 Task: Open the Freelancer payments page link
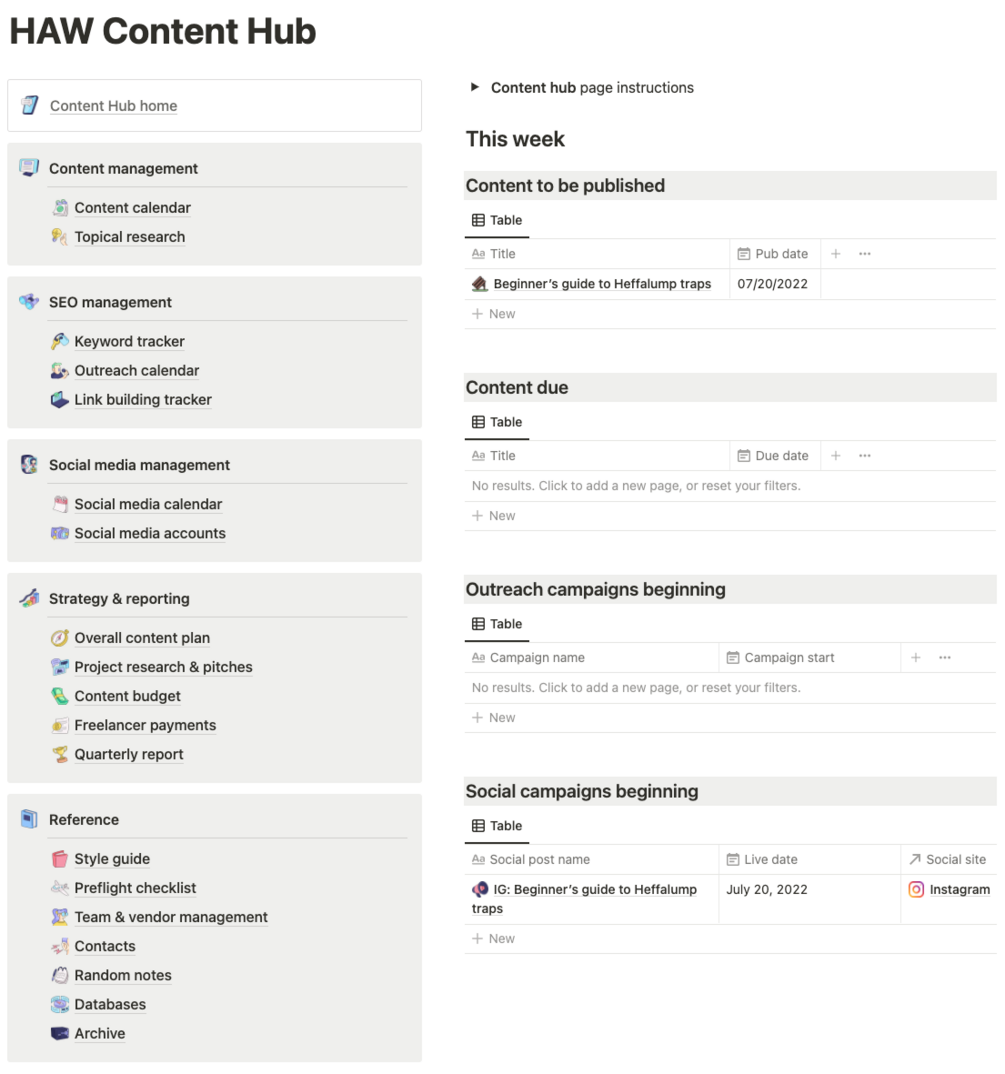145,725
